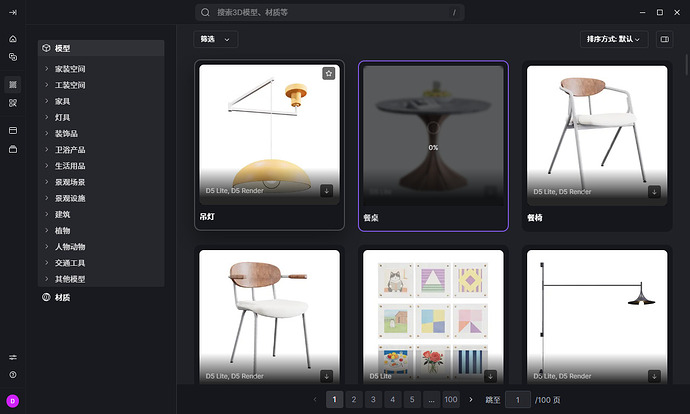Click the next page arrow

click(471, 399)
